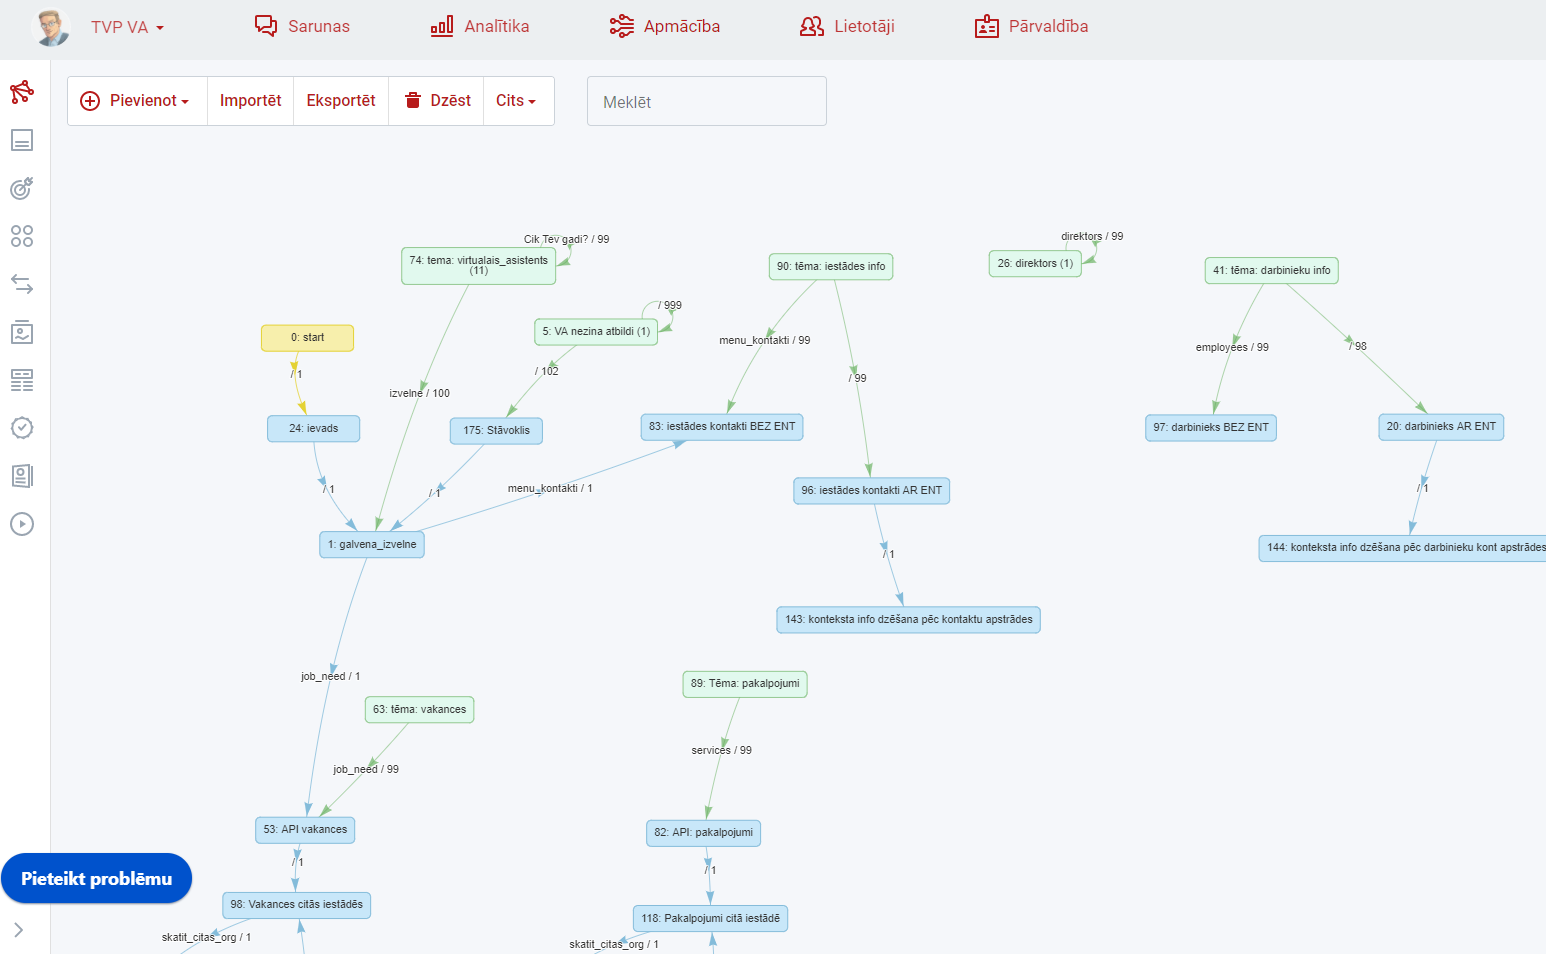Expand the Cits dropdown

pos(516,101)
